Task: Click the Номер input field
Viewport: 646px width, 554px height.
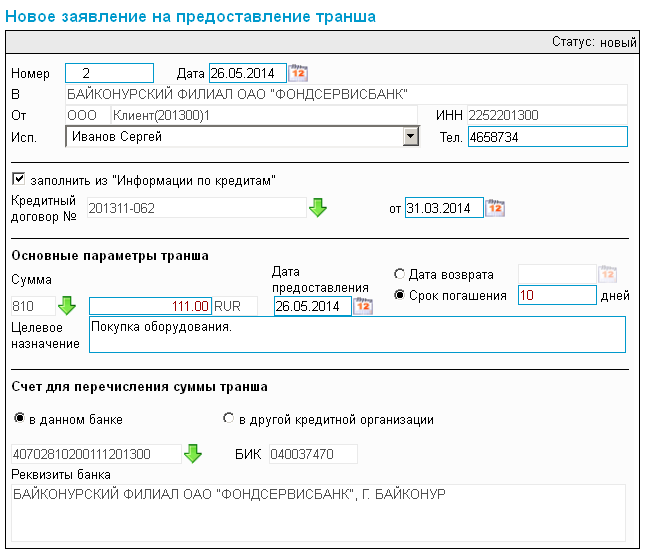Action: click(109, 73)
